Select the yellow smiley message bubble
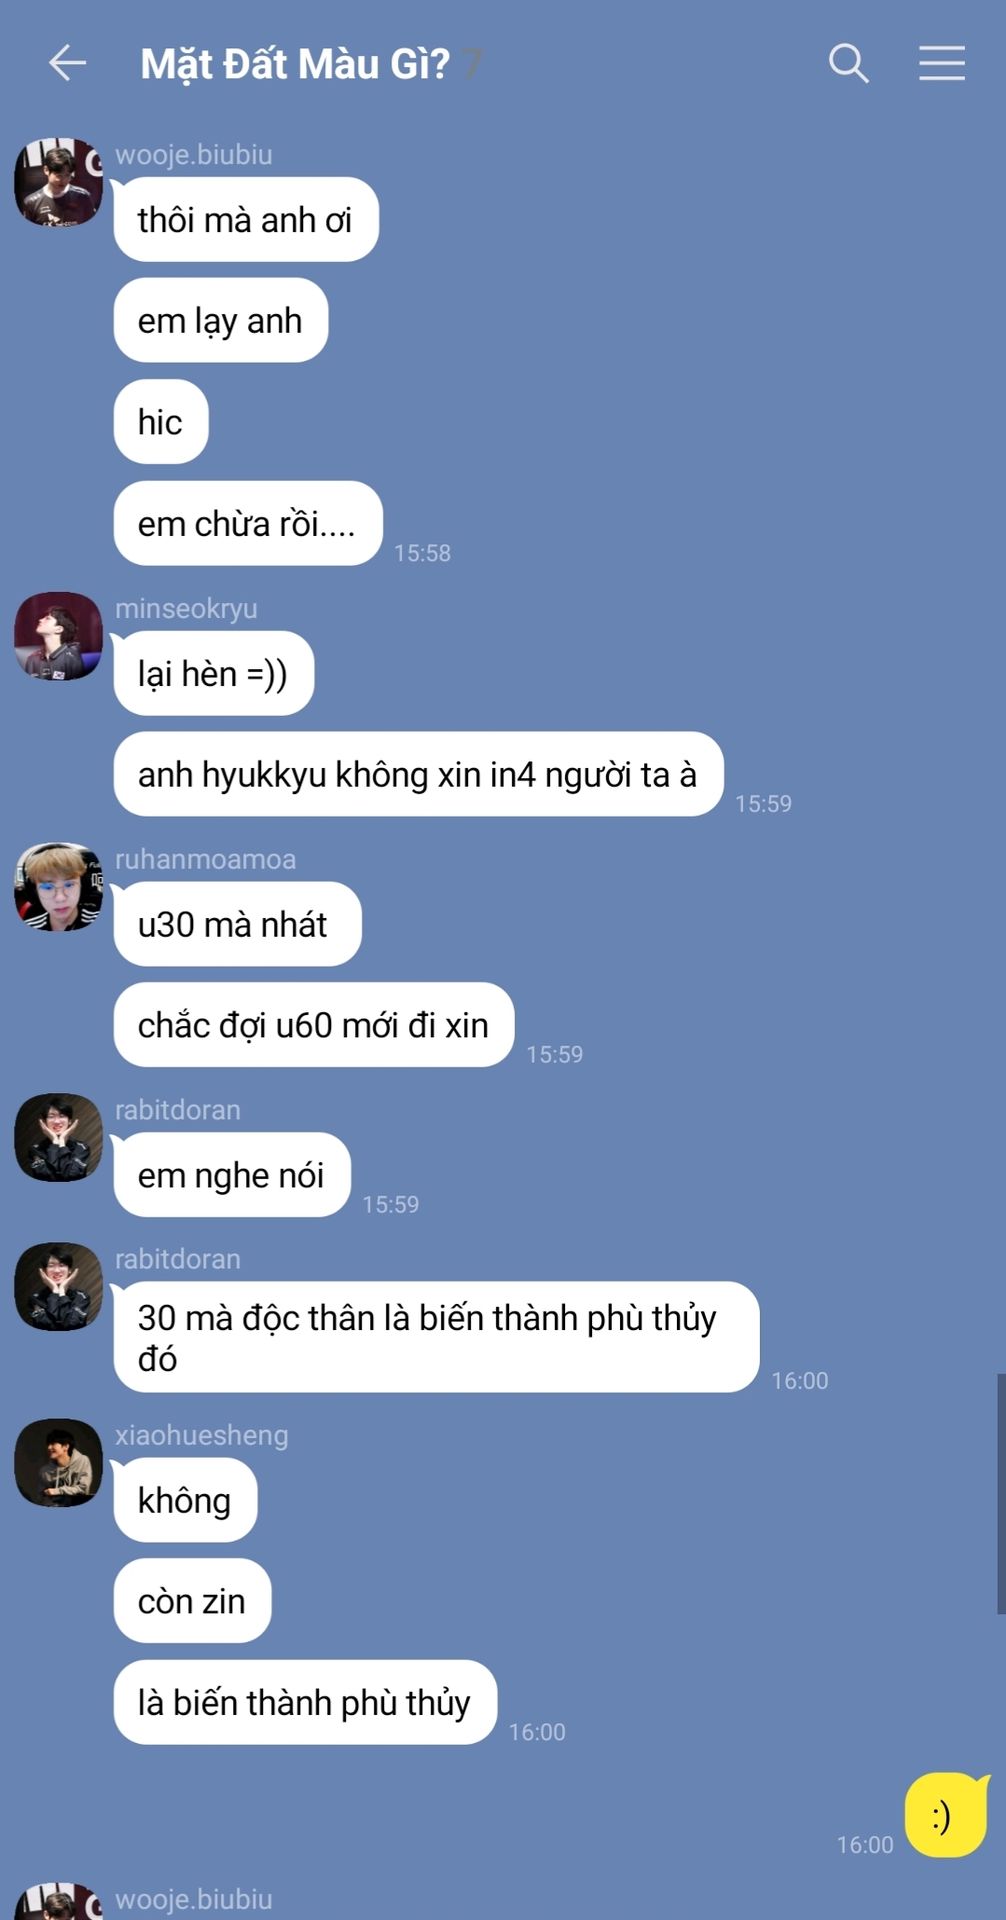 (x=946, y=1815)
